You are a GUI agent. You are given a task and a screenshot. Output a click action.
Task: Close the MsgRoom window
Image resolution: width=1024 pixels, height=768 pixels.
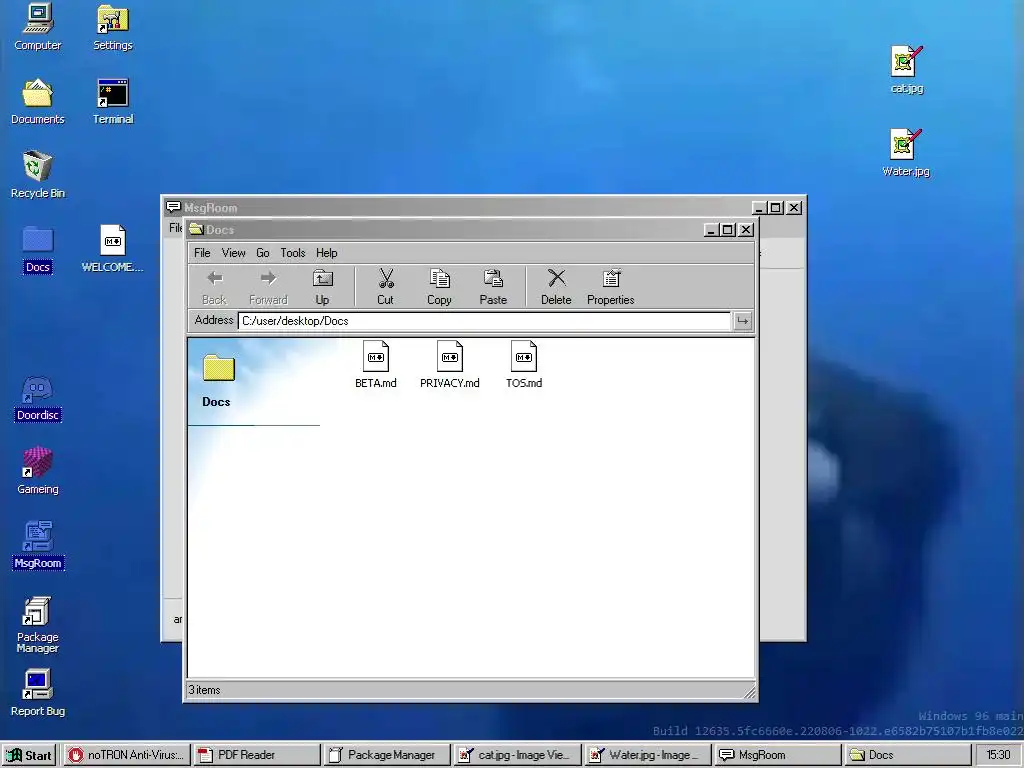794,208
